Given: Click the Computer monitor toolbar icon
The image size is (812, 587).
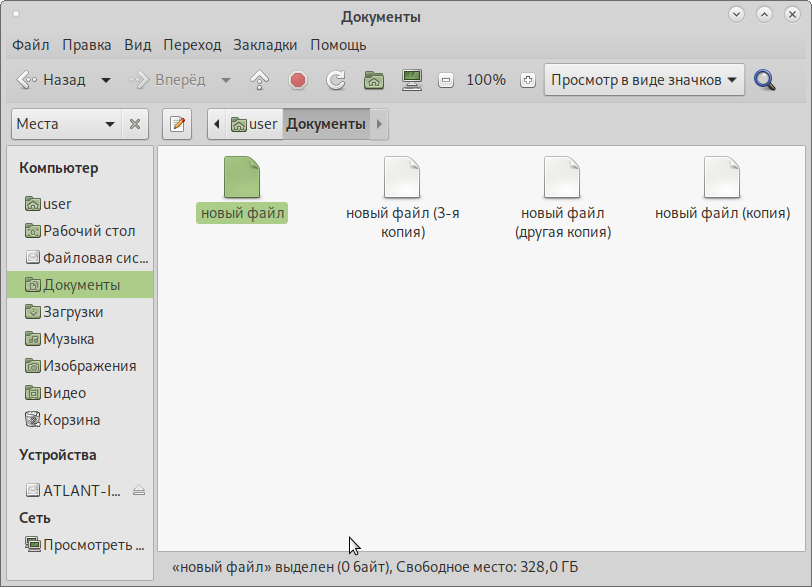Looking at the screenshot, I should point(411,80).
